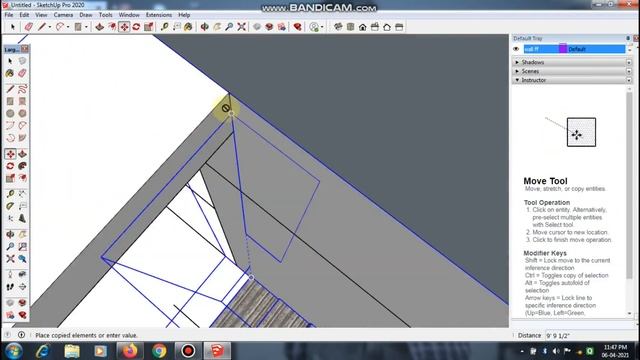640x360 pixels.
Task: Select the Rotate tool in top toolbar
Action: coord(136,27)
